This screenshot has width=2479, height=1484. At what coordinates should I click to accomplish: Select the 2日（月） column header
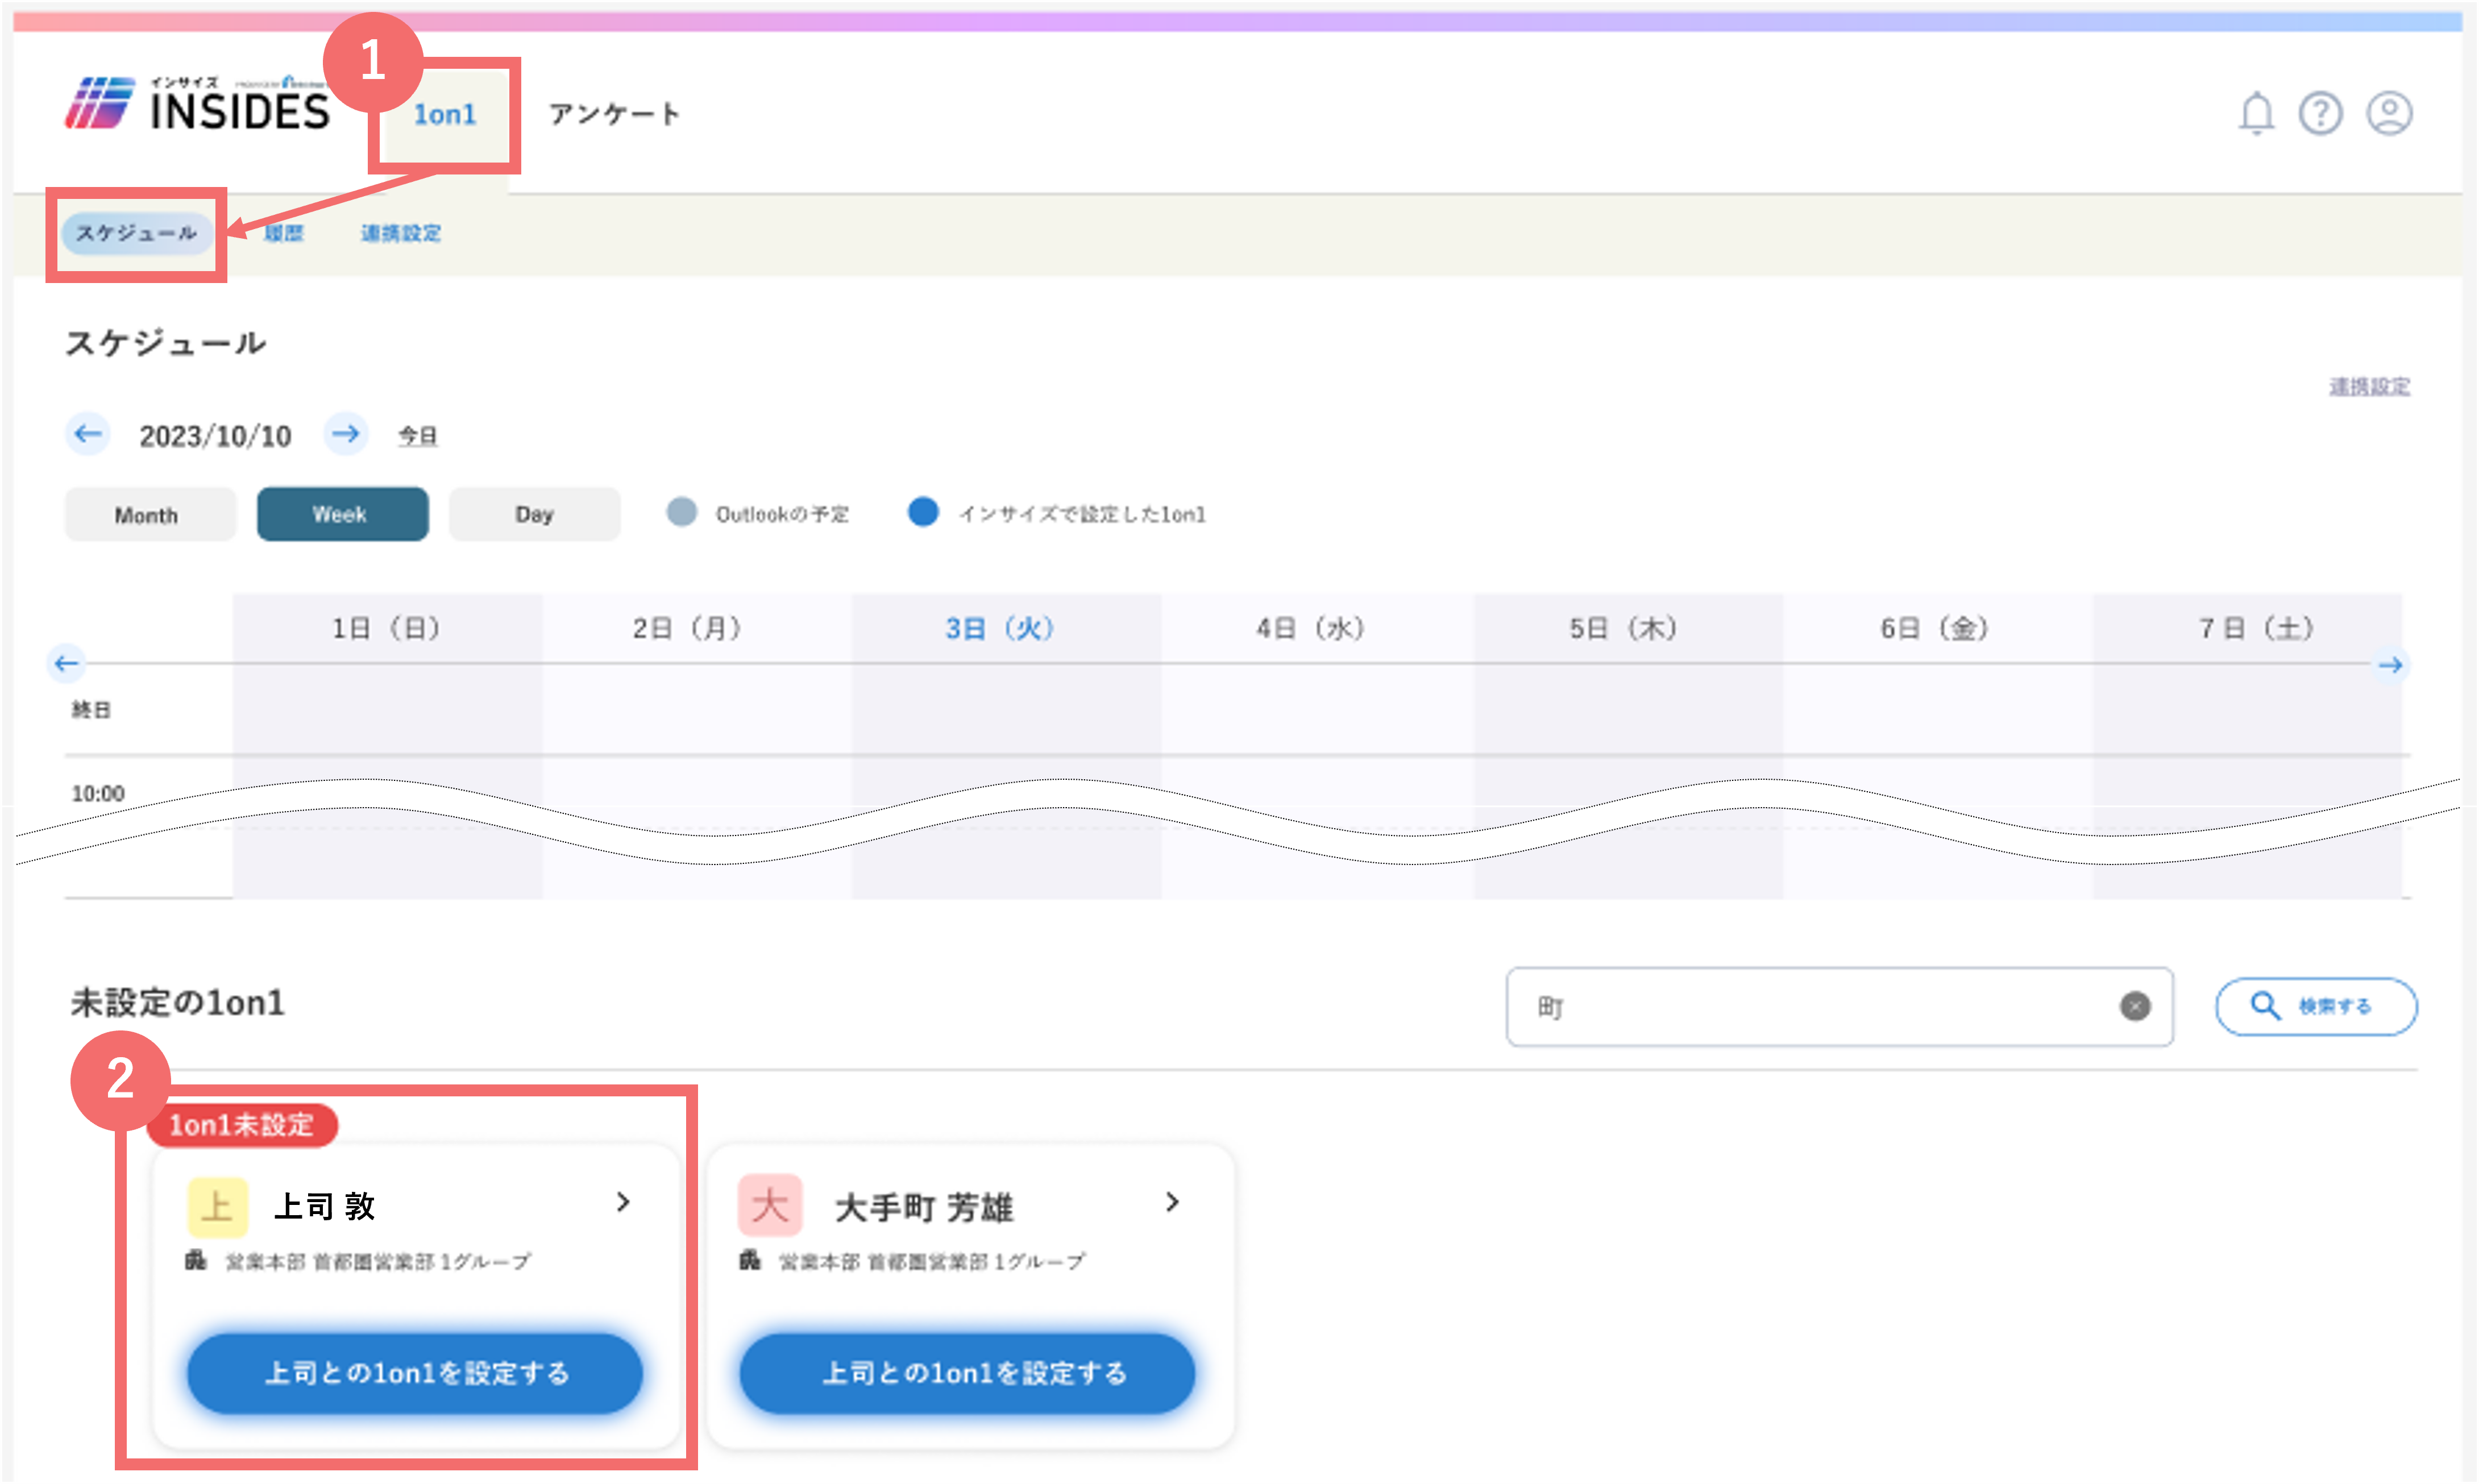[698, 628]
